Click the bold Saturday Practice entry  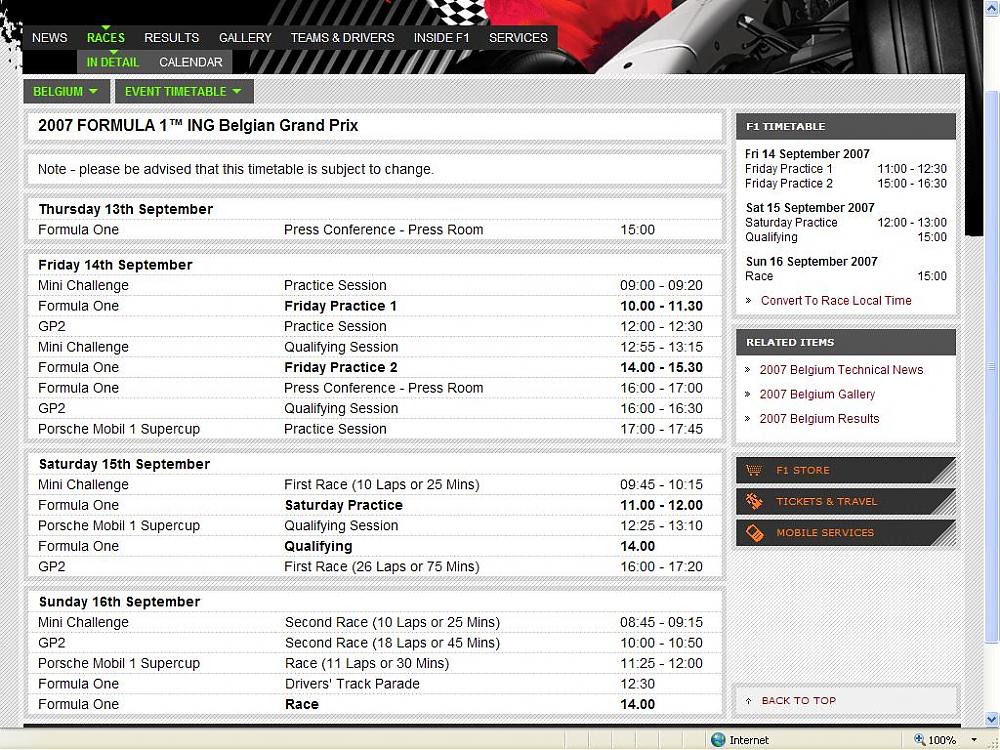(344, 505)
